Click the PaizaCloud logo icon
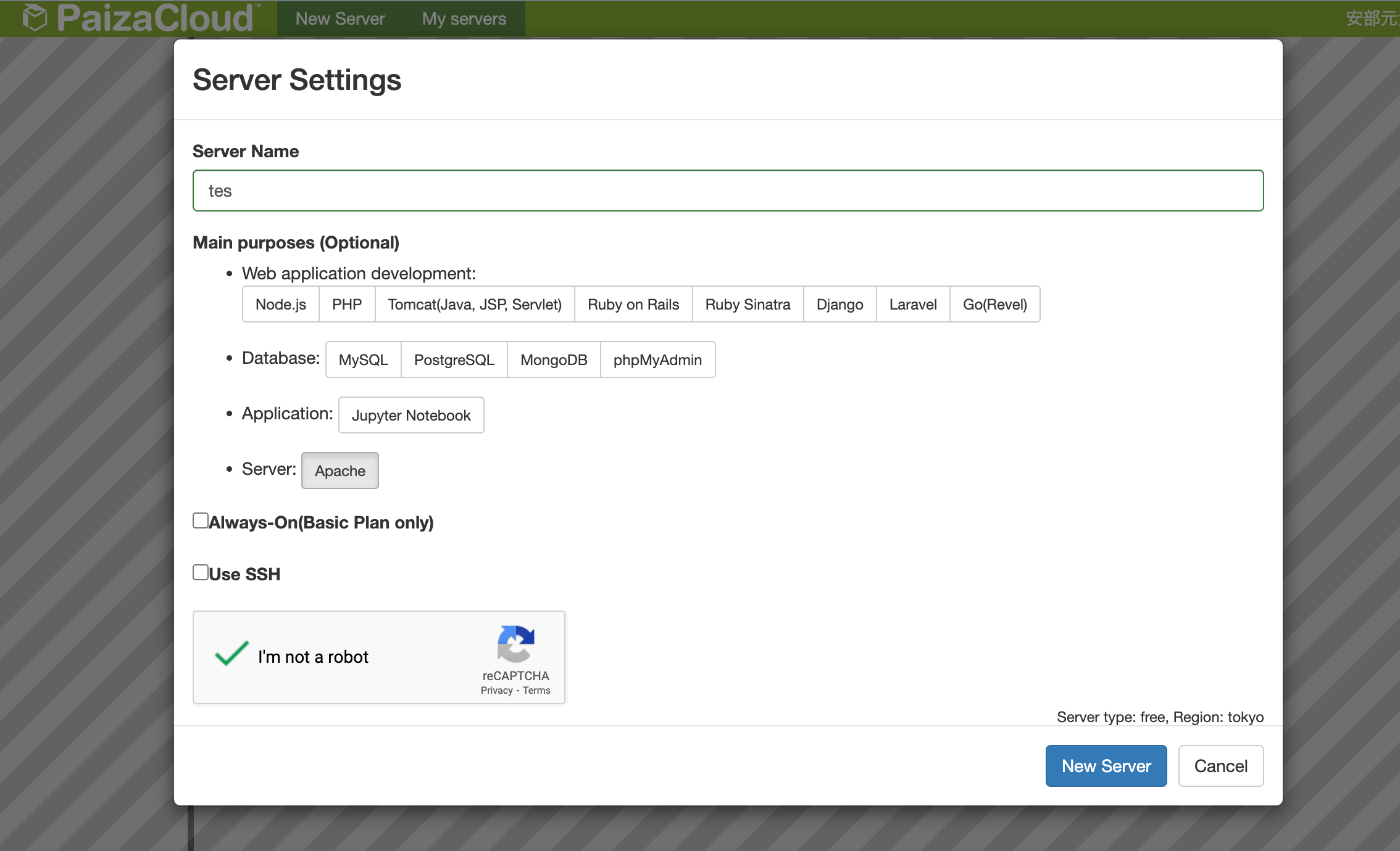 (x=35, y=17)
